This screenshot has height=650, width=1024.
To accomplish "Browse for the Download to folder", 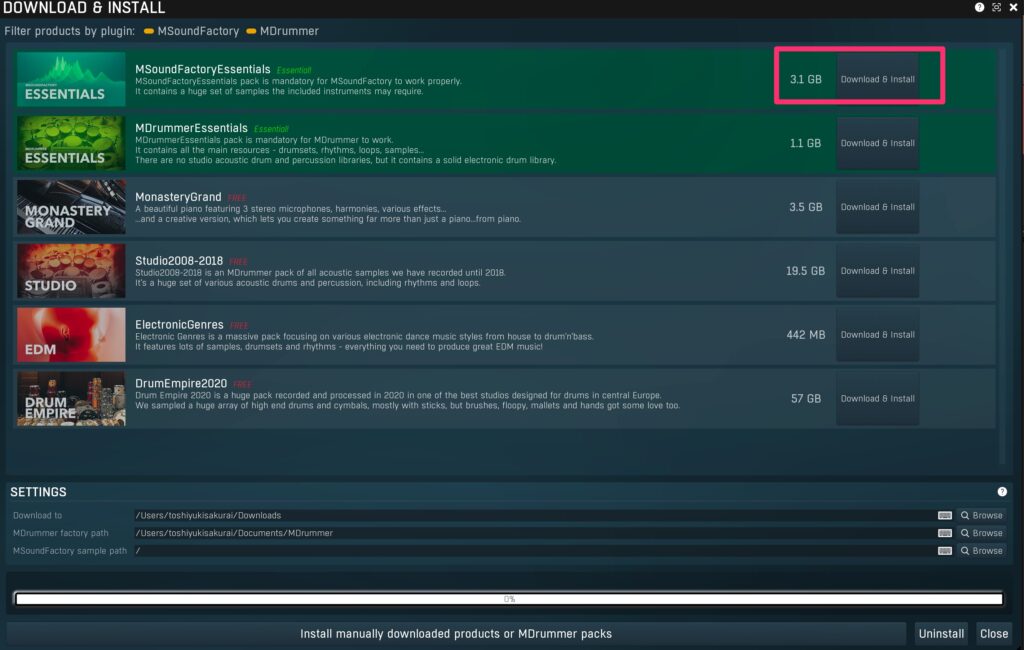I will pyautogui.click(x=981, y=515).
